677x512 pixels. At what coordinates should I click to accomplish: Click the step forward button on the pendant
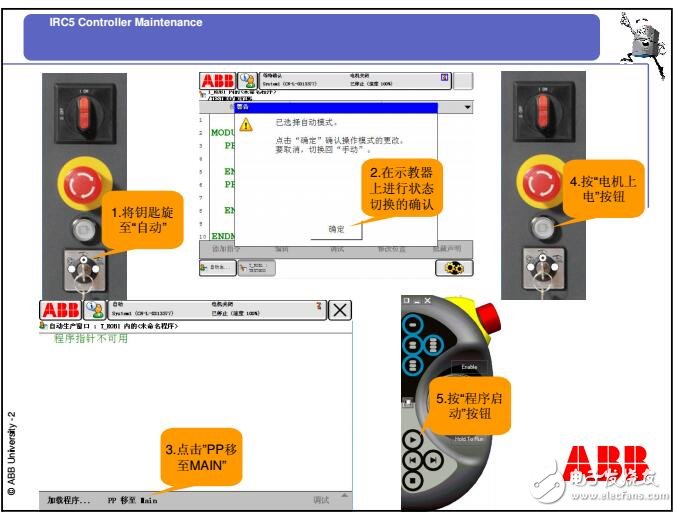click(x=433, y=460)
